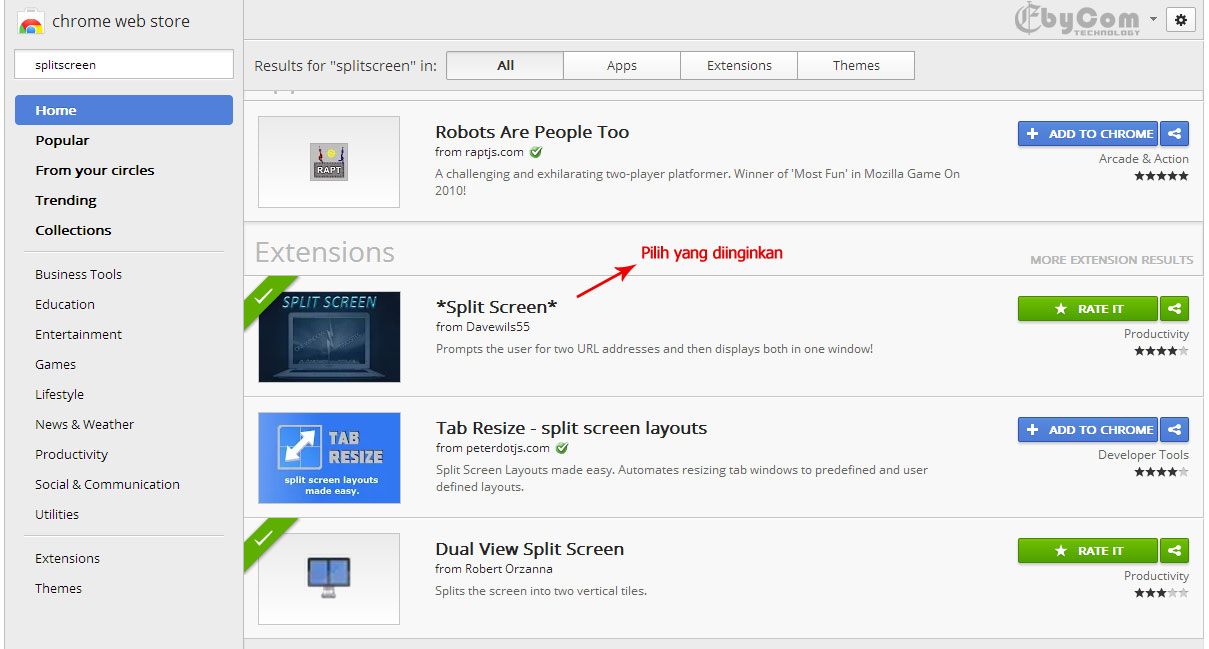Share the Dual View Split Screen extension
This screenshot has width=1209, height=649.
pos(1175,551)
